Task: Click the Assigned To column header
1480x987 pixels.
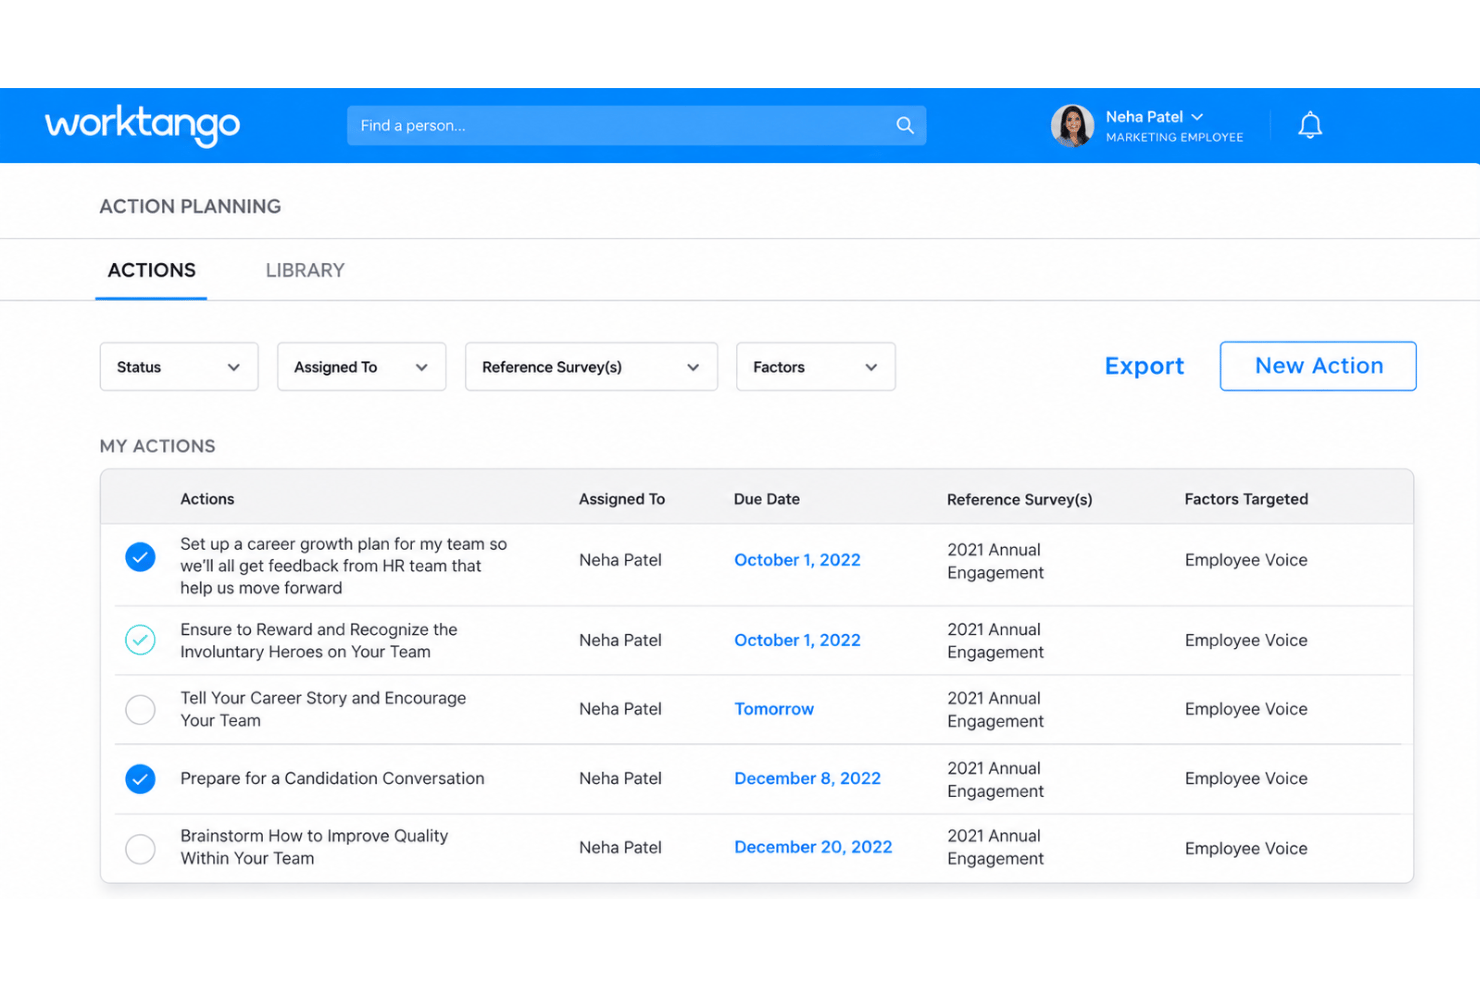Action: click(x=622, y=499)
